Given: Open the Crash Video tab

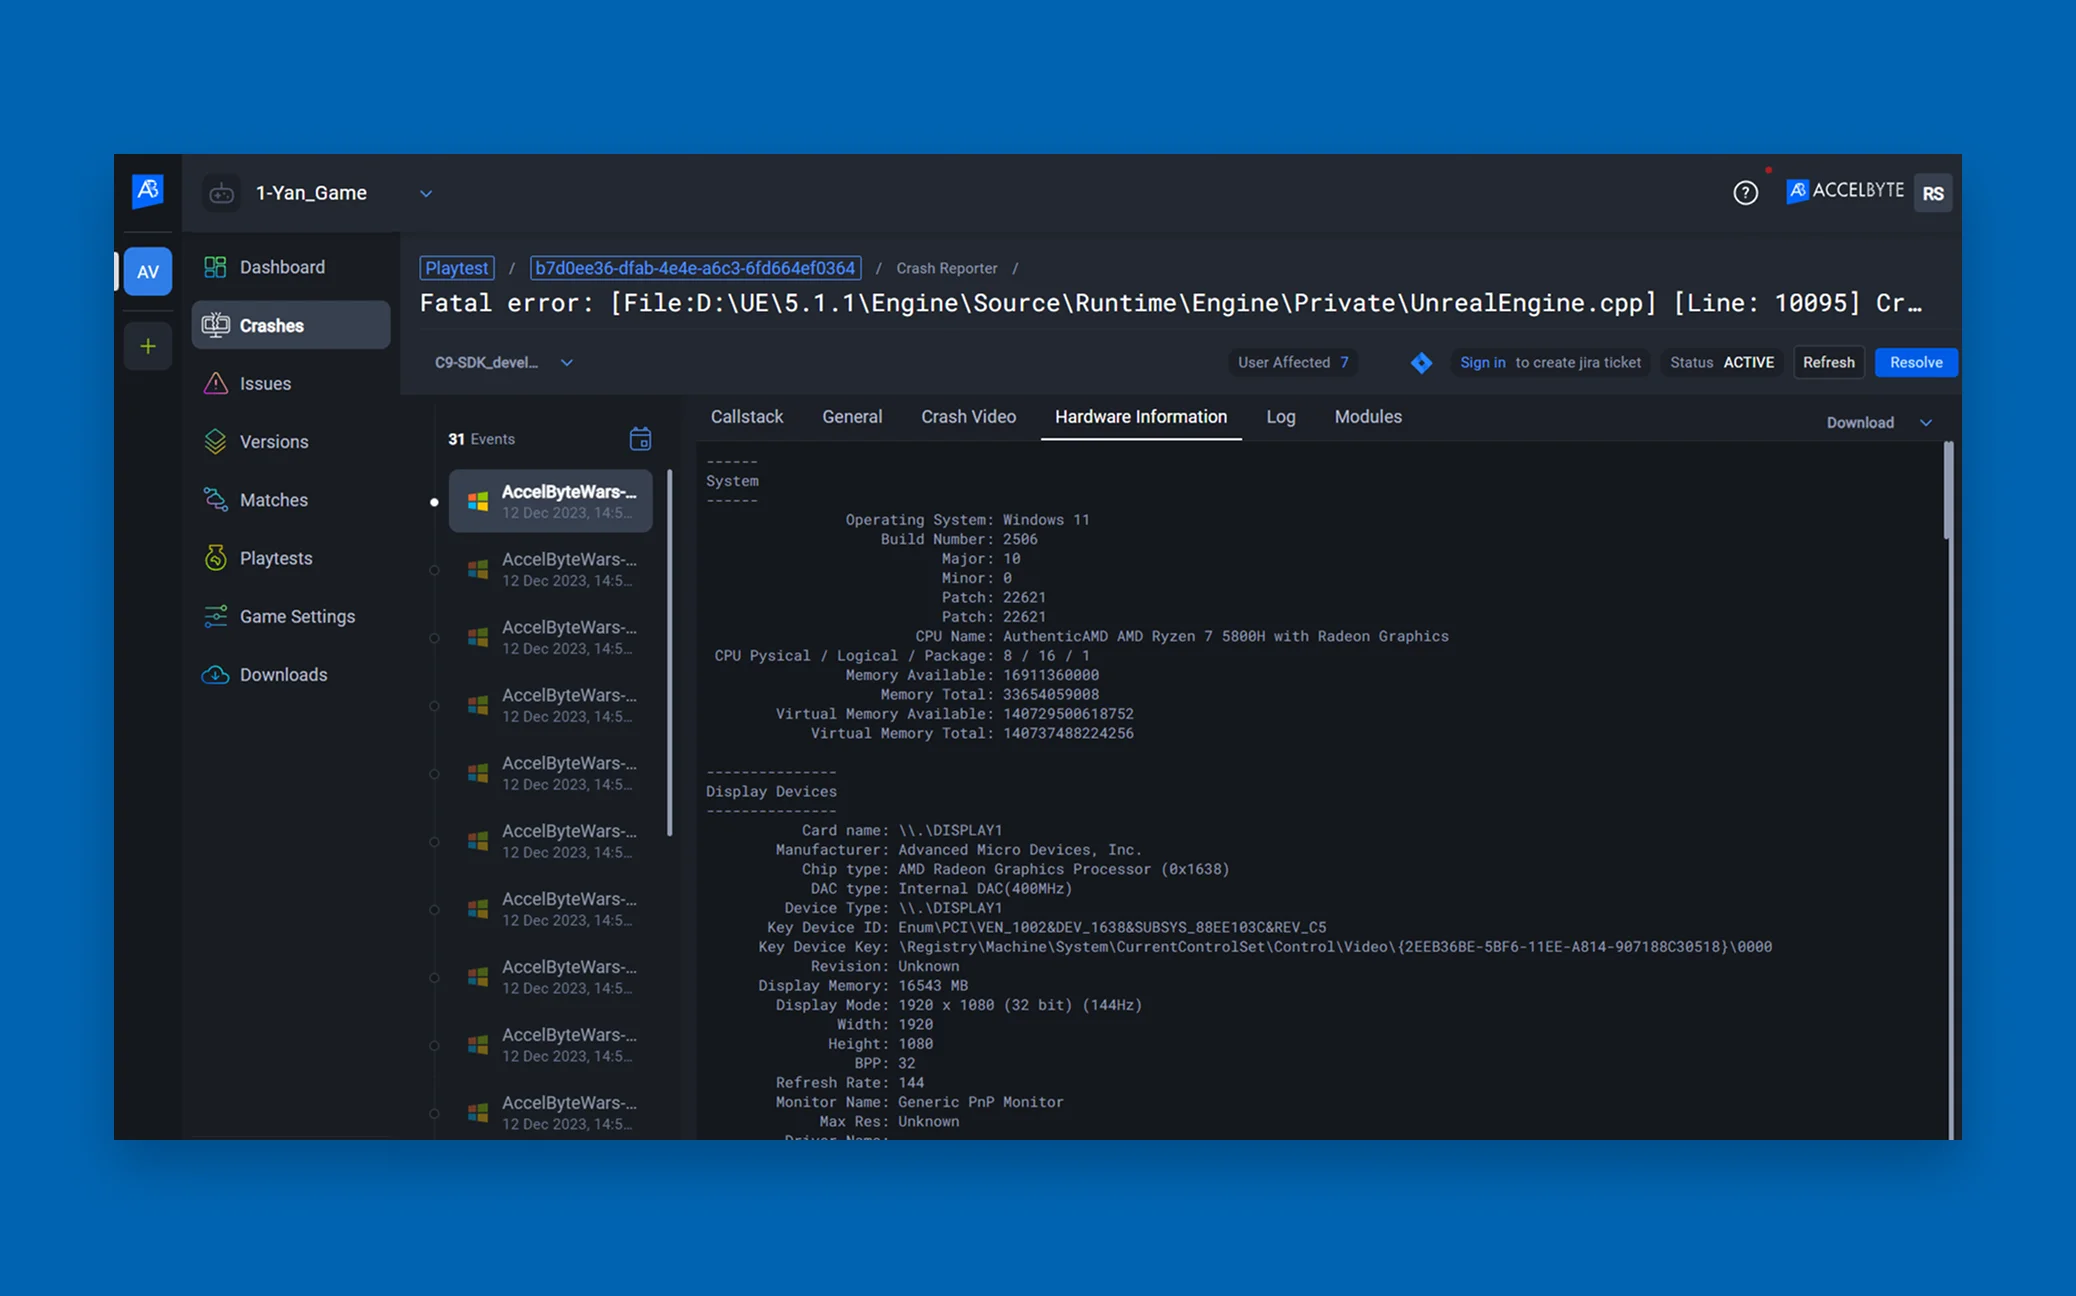Looking at the screenshot, I should click(x=968, y=417).
